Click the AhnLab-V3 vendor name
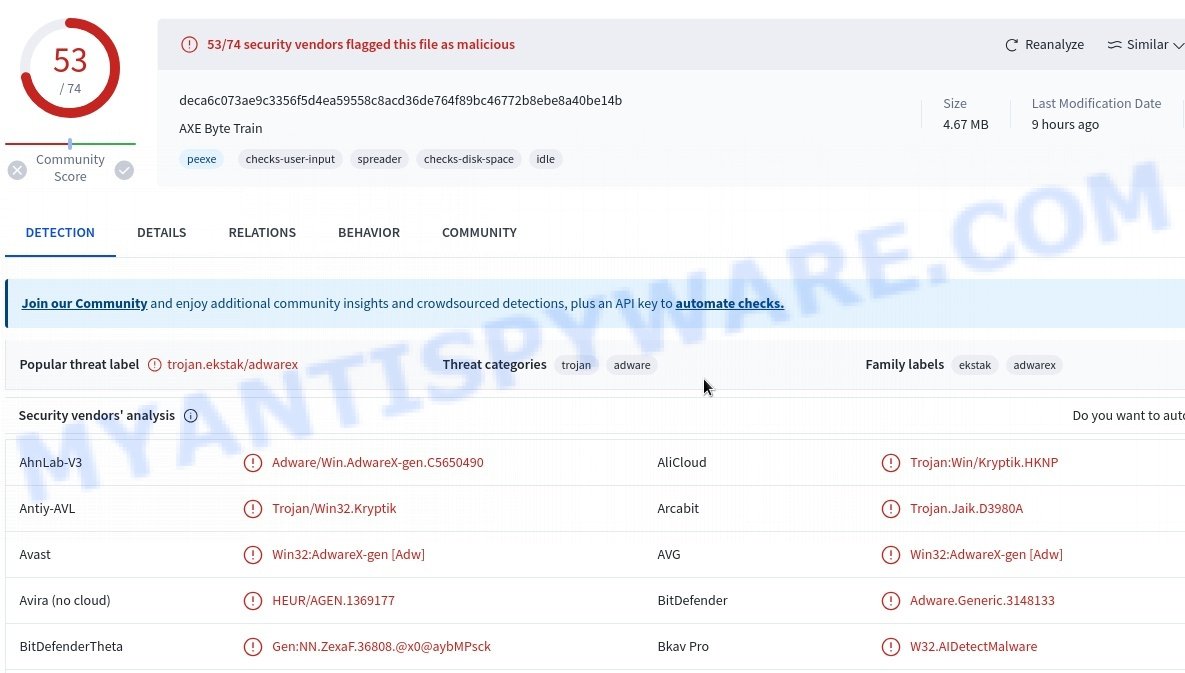 tap(51, 462)
